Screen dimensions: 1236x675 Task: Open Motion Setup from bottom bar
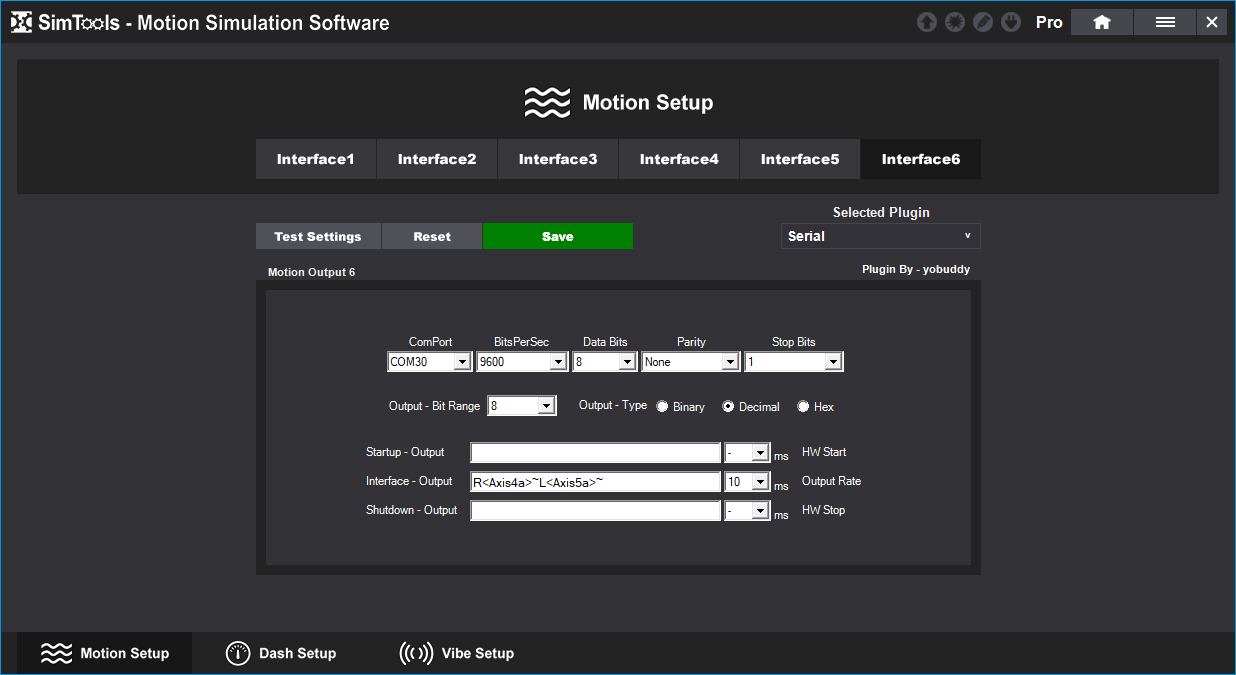point(104,653)
